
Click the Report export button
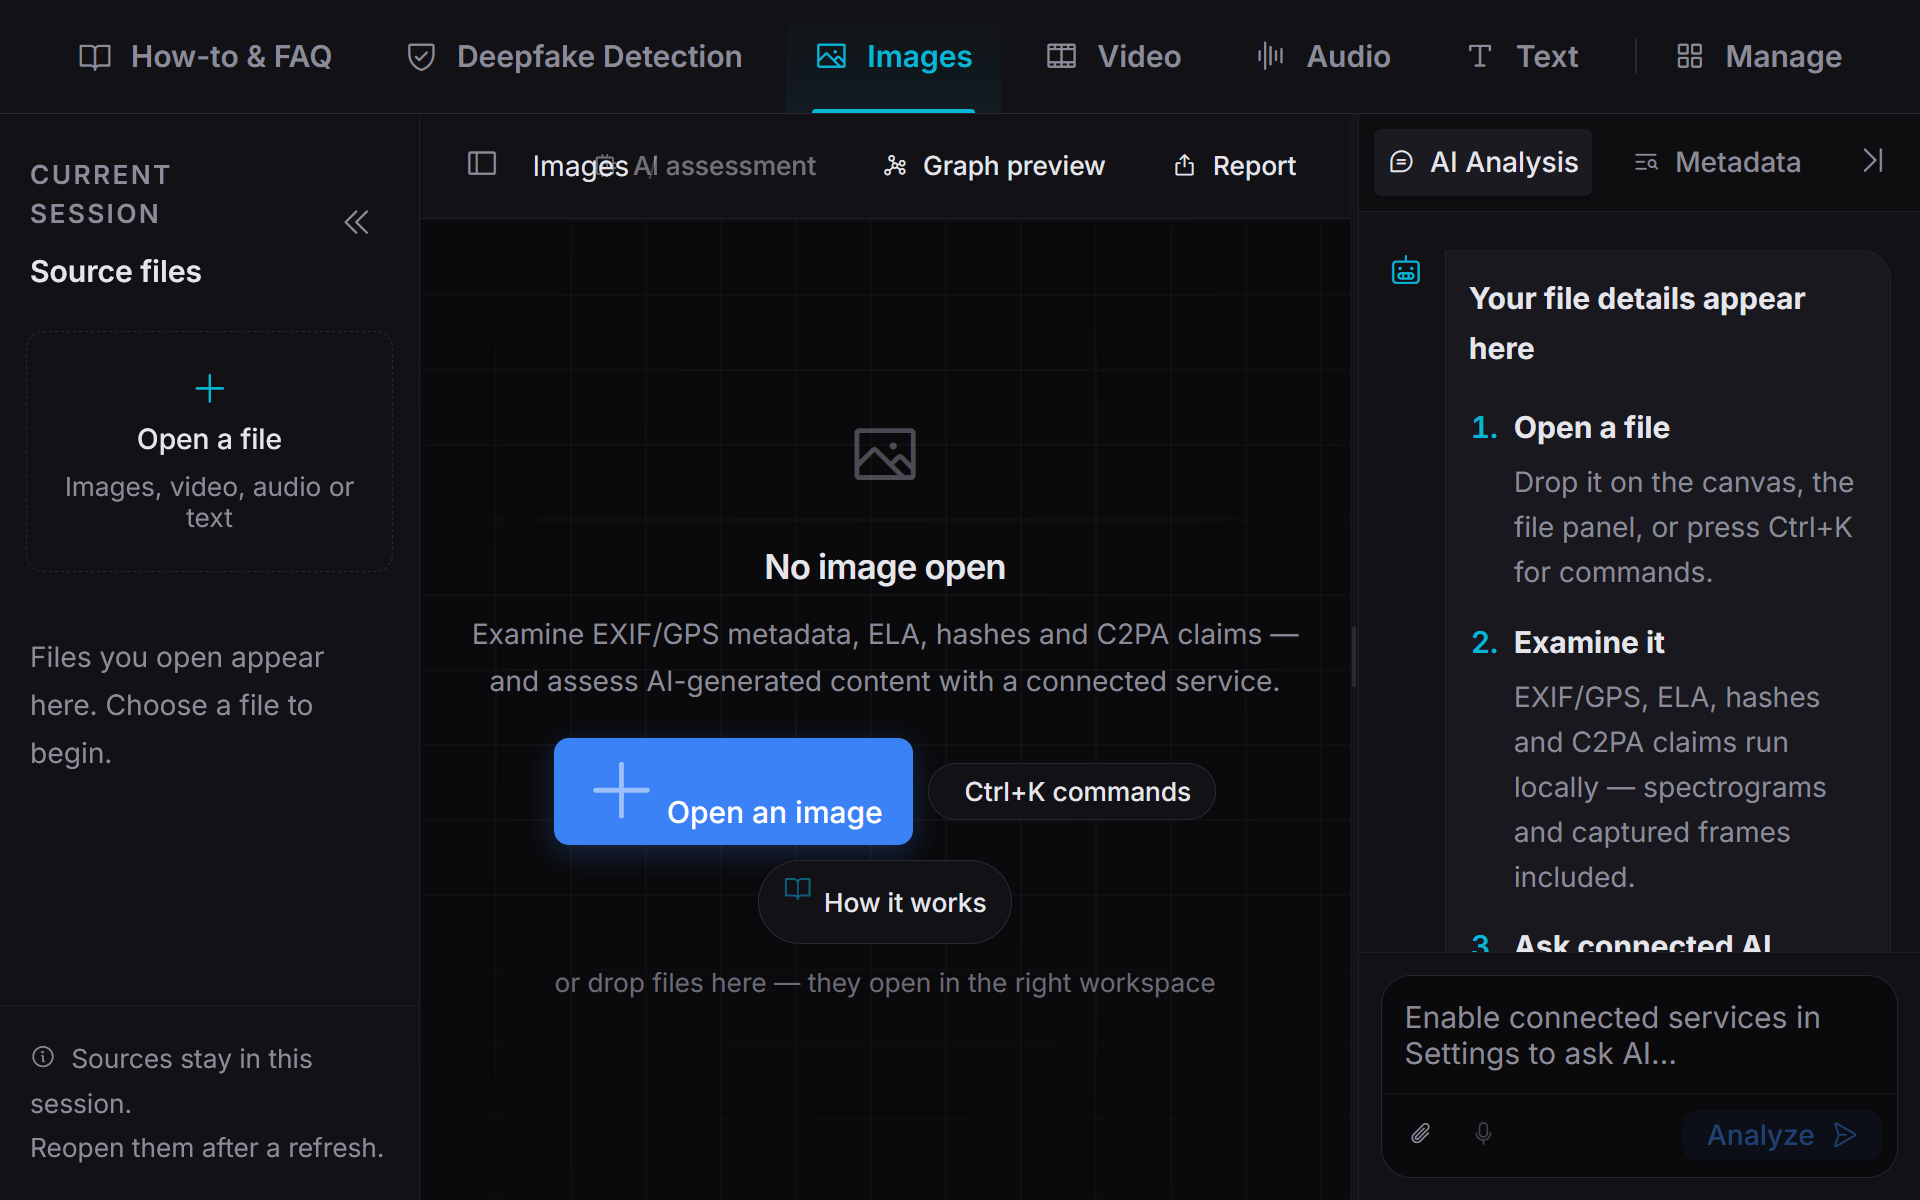coord(1234,166)
